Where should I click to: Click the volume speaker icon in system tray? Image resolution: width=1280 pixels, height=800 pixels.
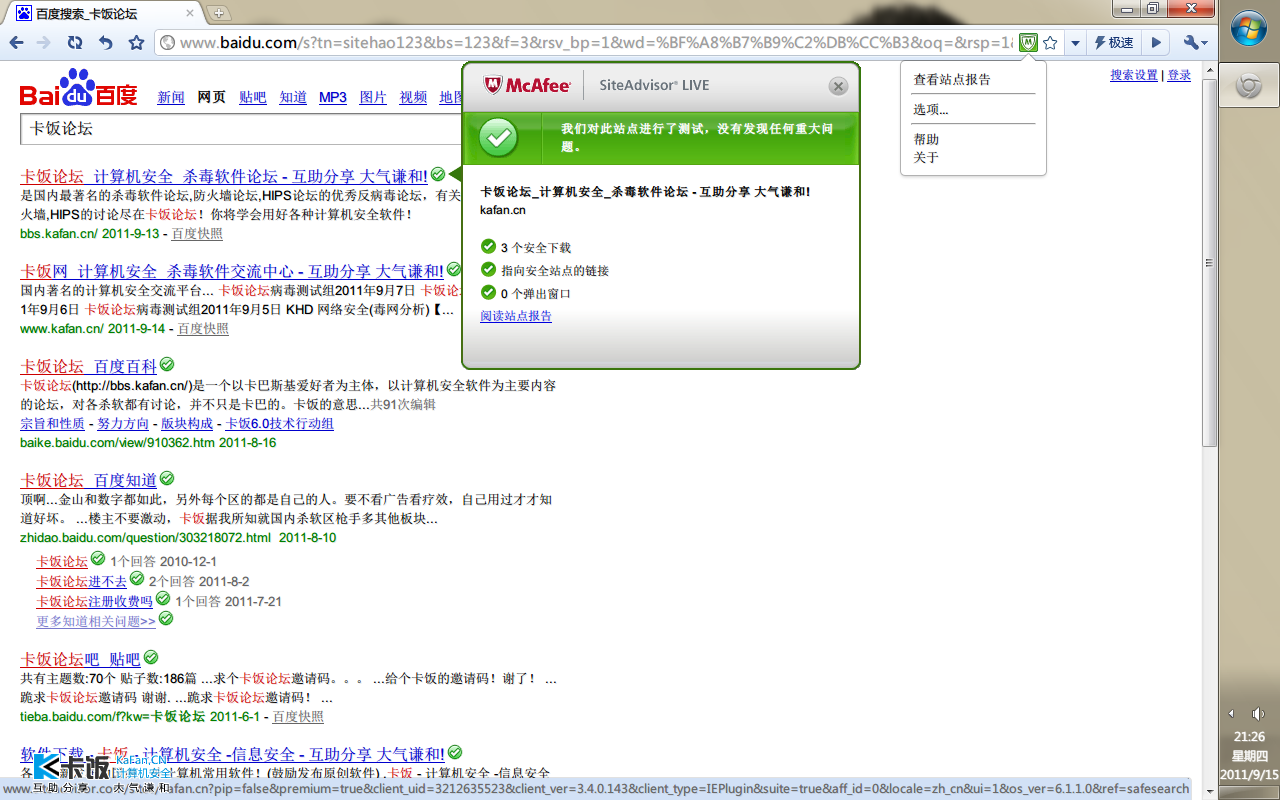click(x=1258, y=713)
